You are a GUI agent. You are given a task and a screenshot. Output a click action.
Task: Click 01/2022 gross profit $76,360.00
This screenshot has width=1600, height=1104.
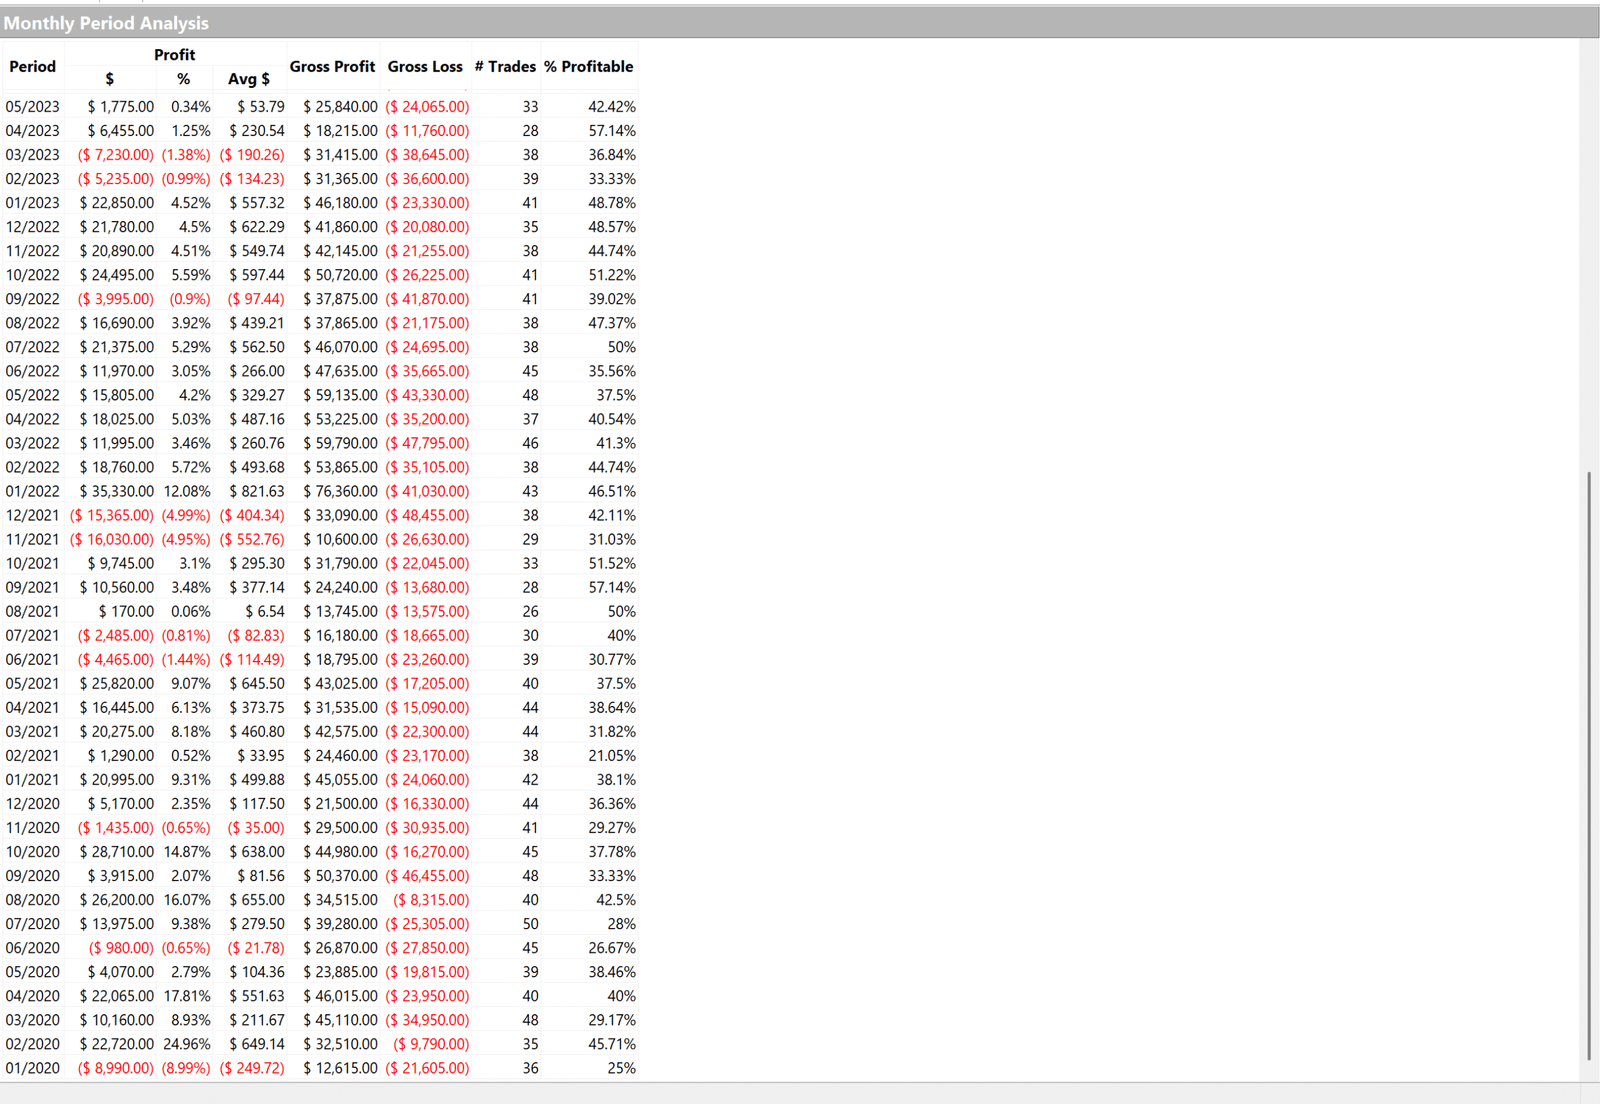pos(340,491)
